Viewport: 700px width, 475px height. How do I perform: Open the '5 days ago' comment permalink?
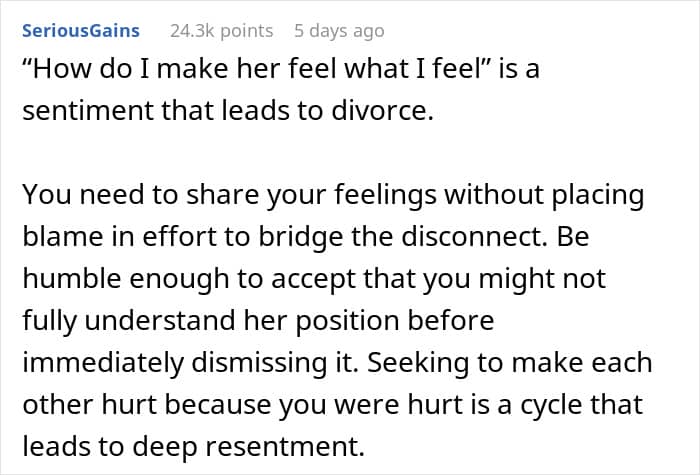[x=339, y=31]
